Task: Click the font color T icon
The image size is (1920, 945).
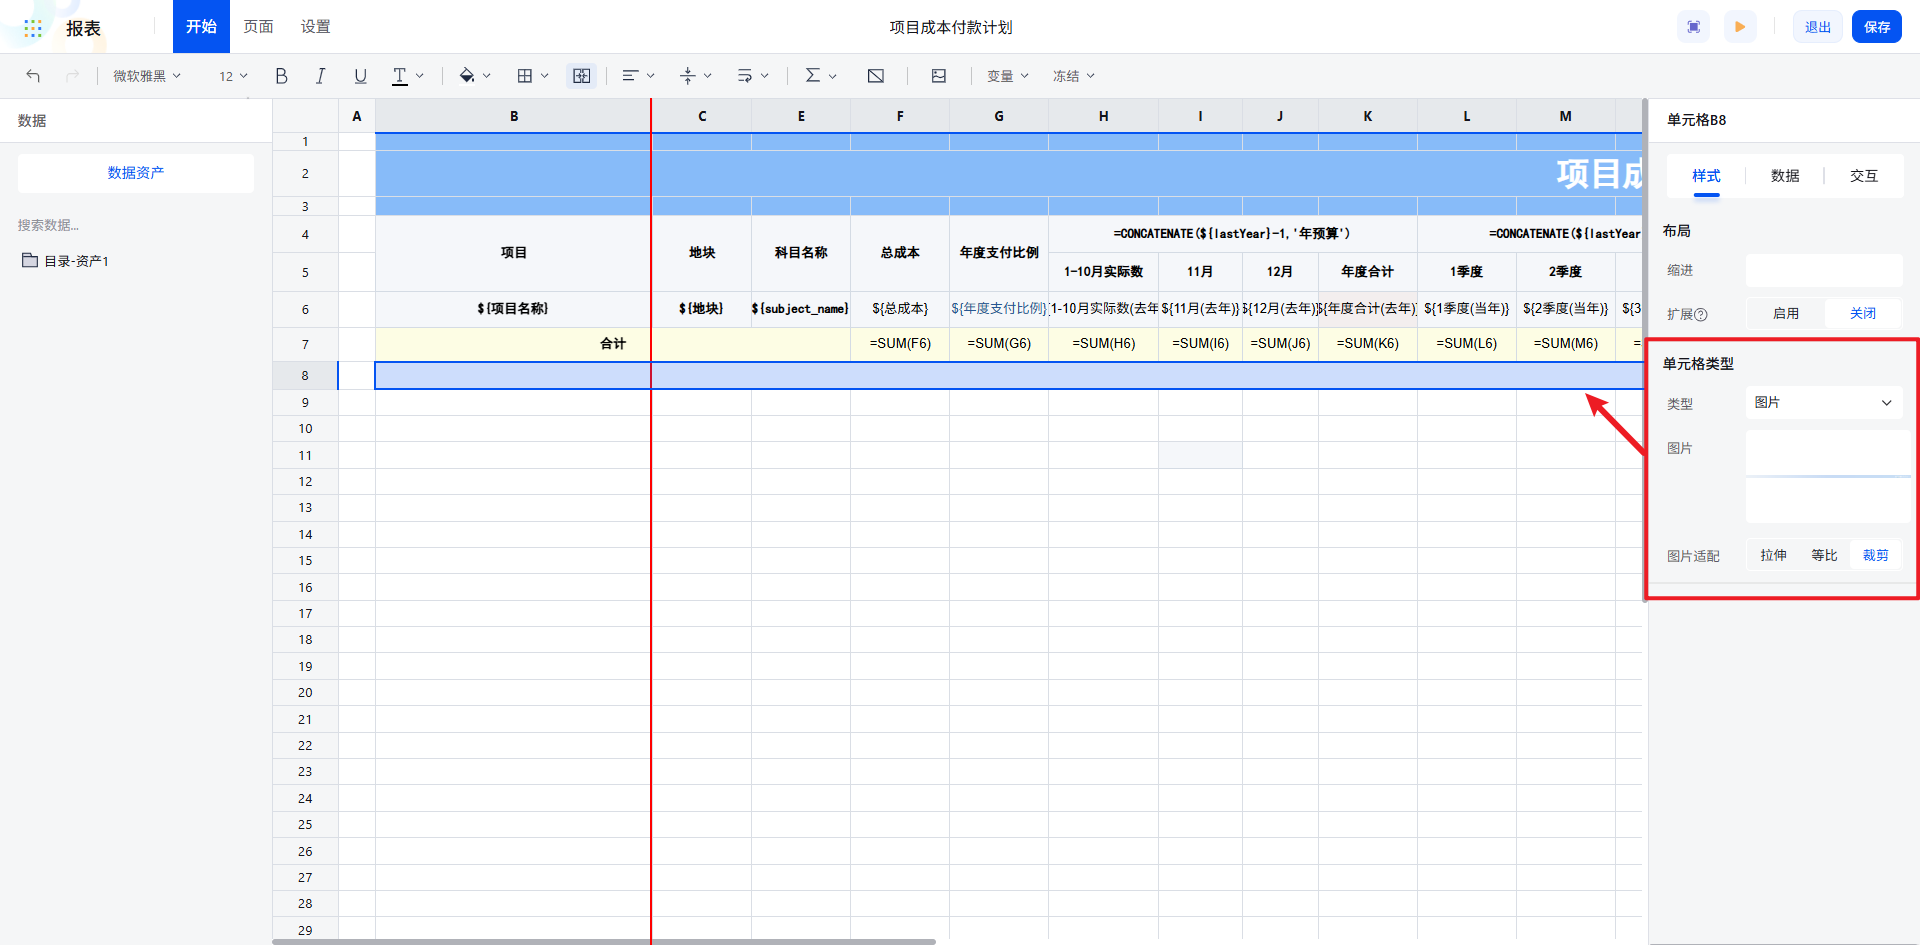Action: (400, 76)
